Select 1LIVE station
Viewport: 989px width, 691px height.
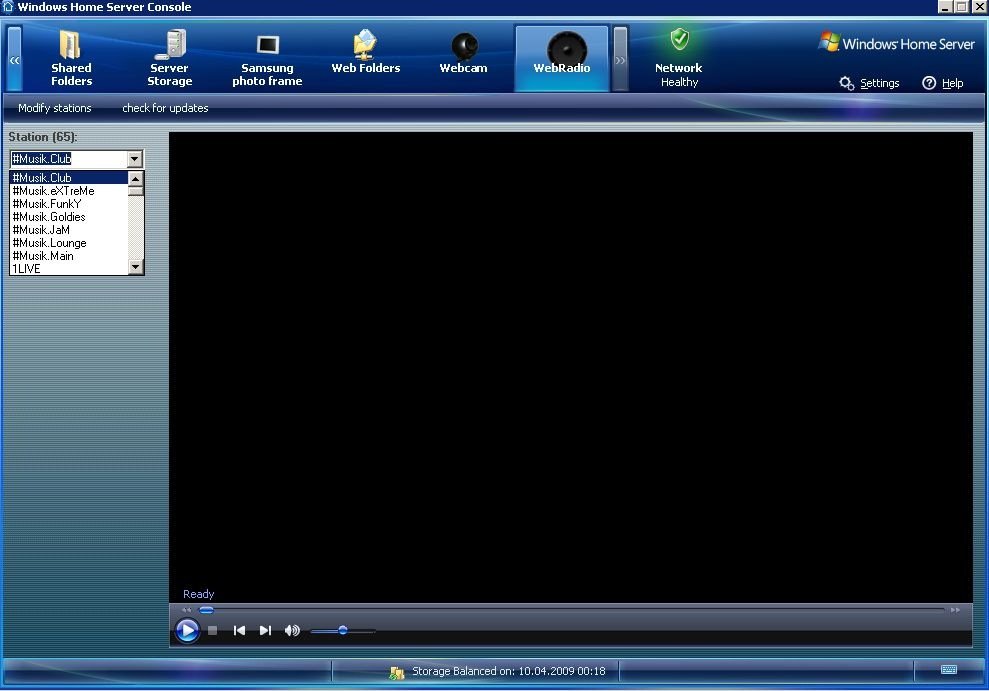(x=69, y=269)
